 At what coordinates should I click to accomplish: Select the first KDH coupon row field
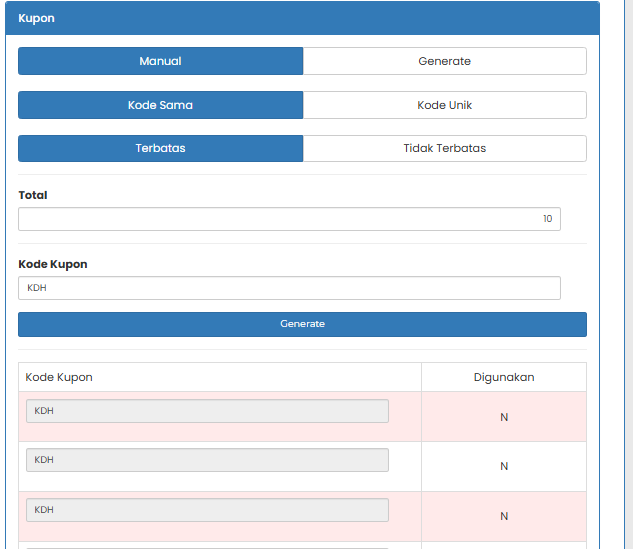(207, 411)
